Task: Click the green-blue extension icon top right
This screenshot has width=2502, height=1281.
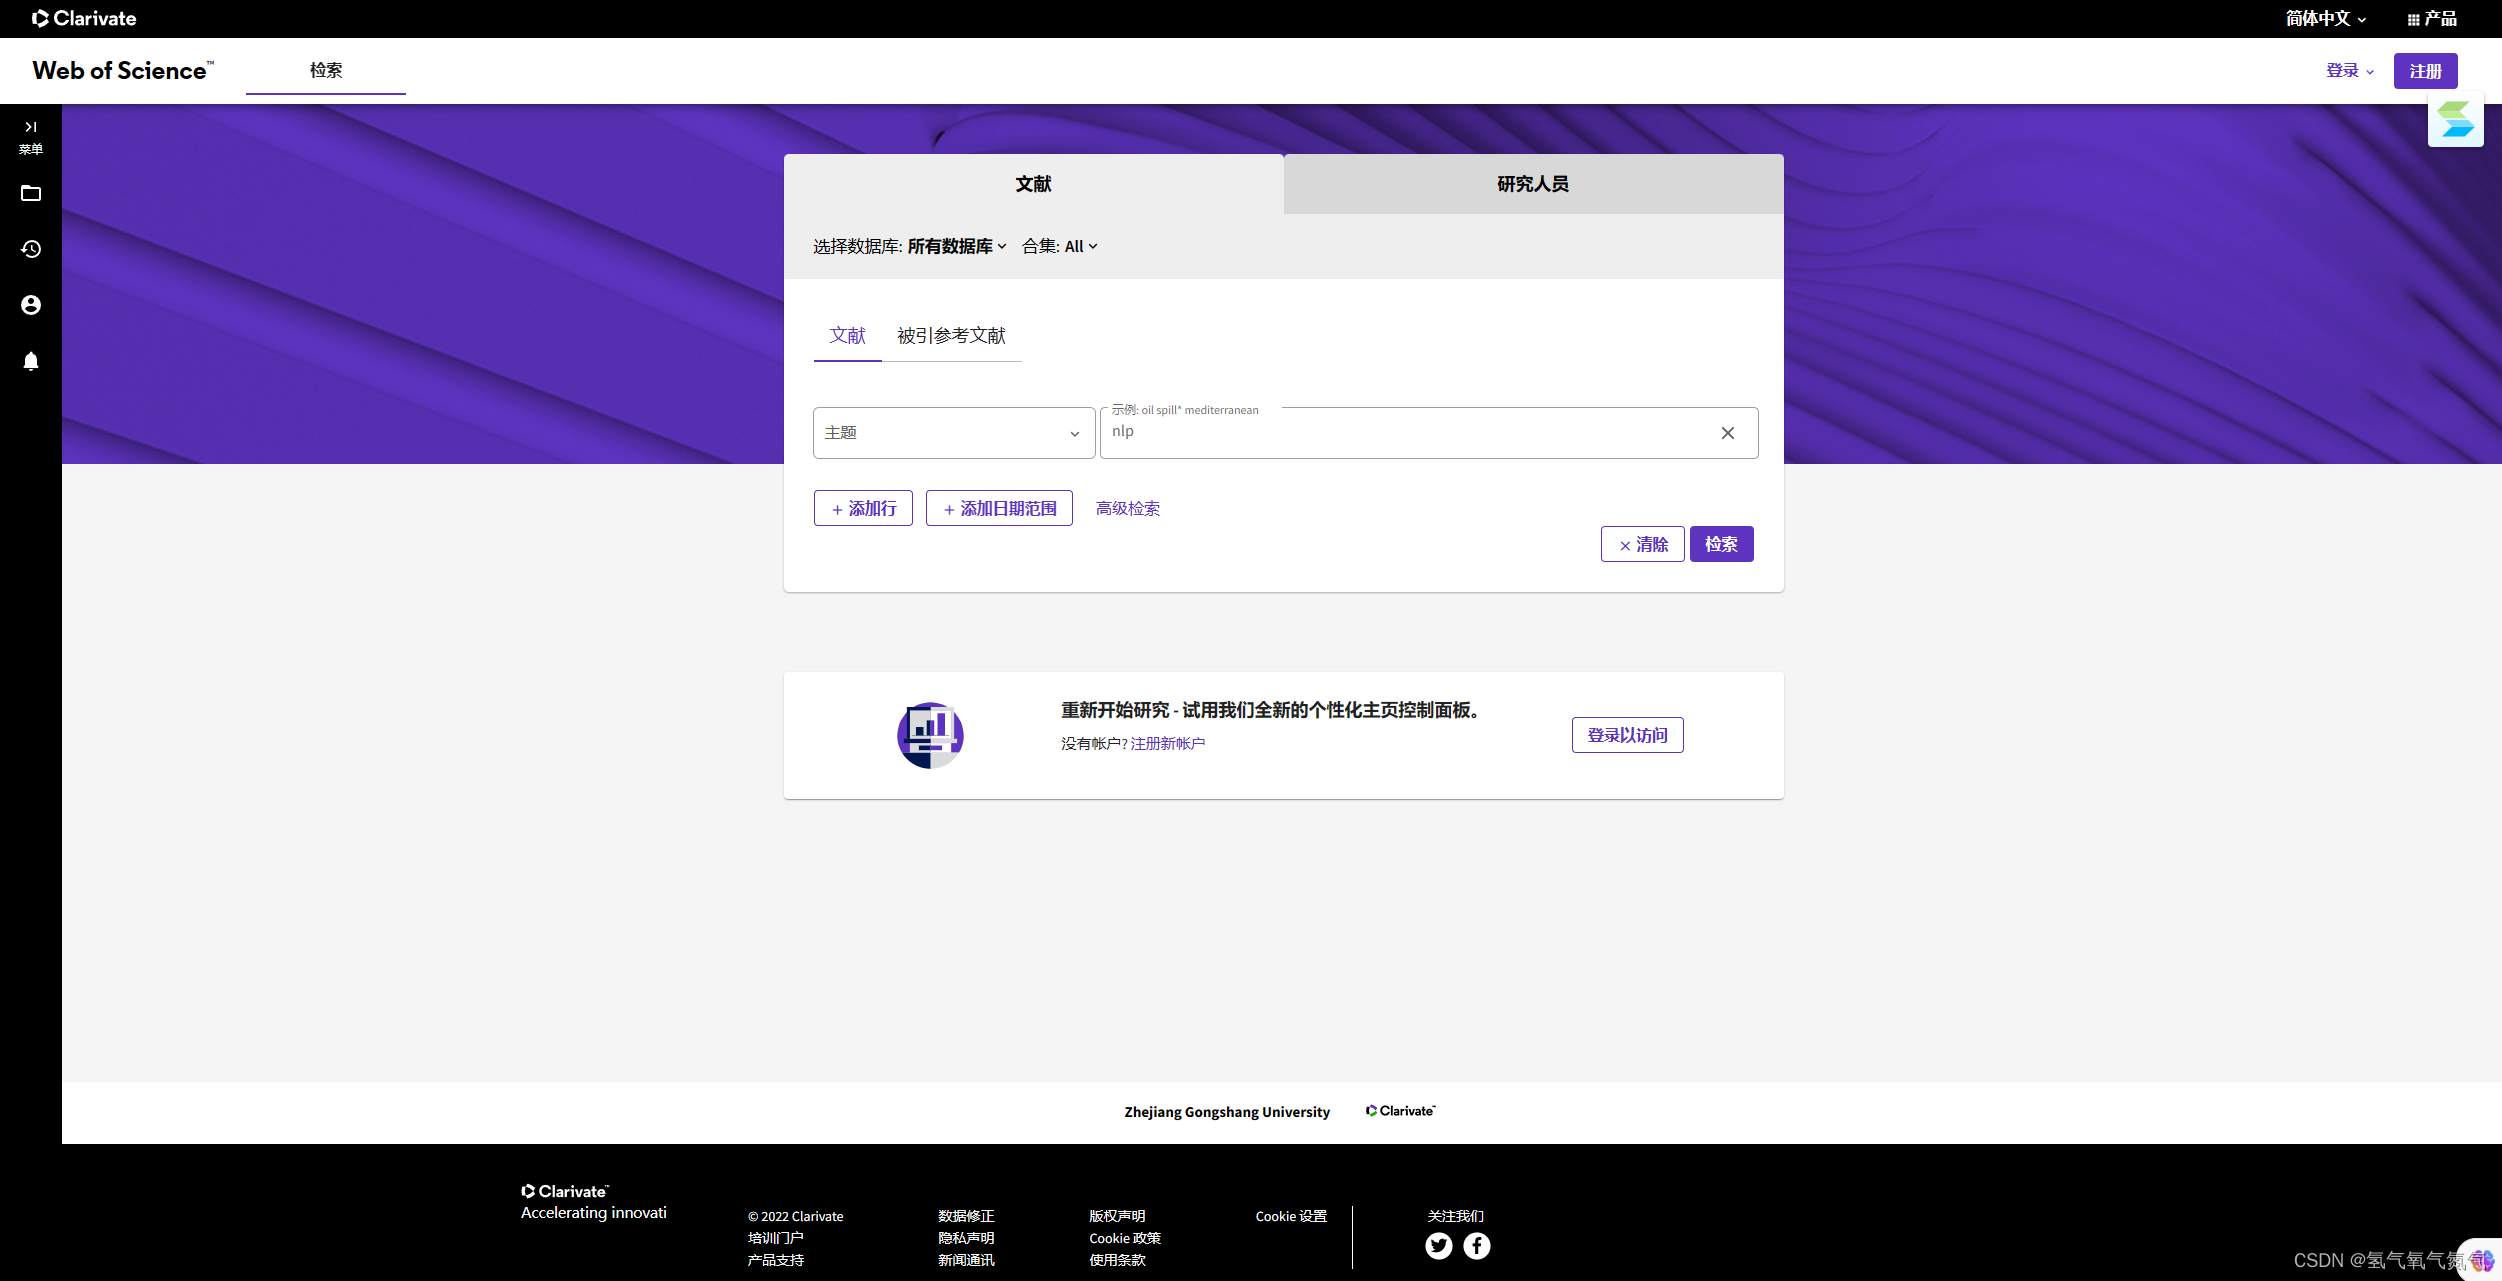Action: (x=2455, y=121)
